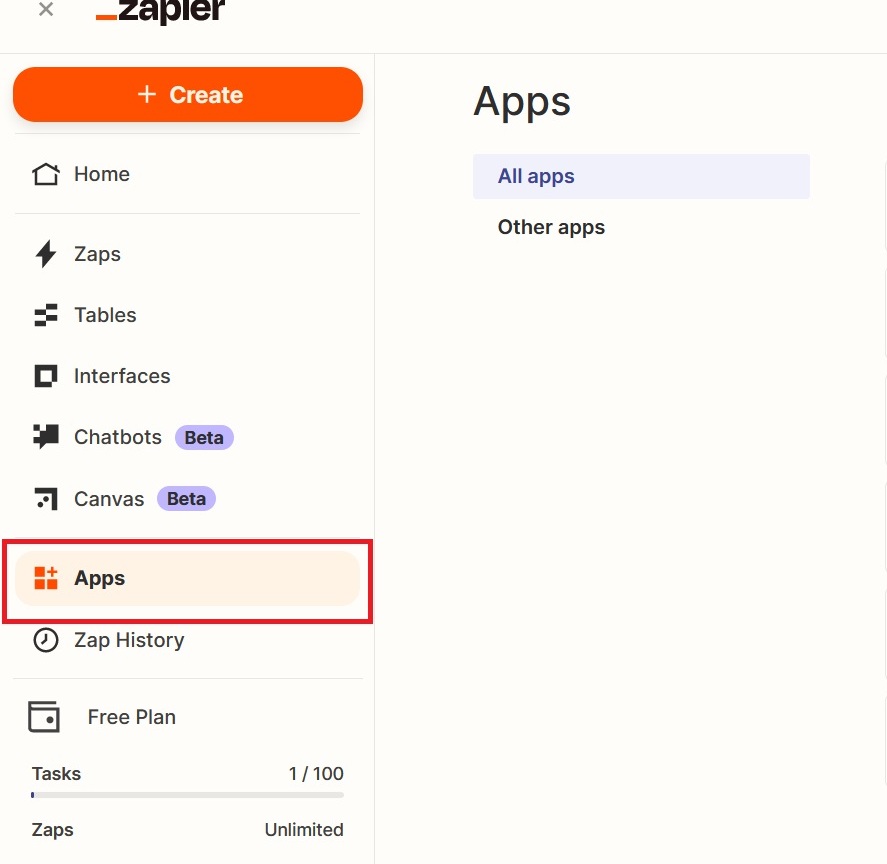This screenshot has width=887, height=864.
Task: Click the Zap History clock icon
Action: (x=46, y=640)
